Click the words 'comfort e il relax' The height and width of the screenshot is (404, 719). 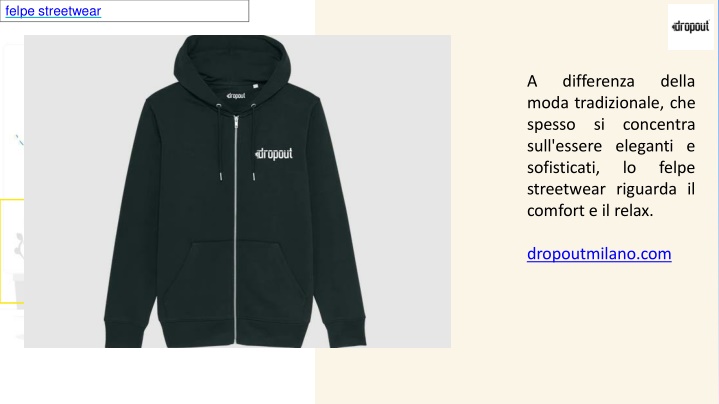[588, 211]
